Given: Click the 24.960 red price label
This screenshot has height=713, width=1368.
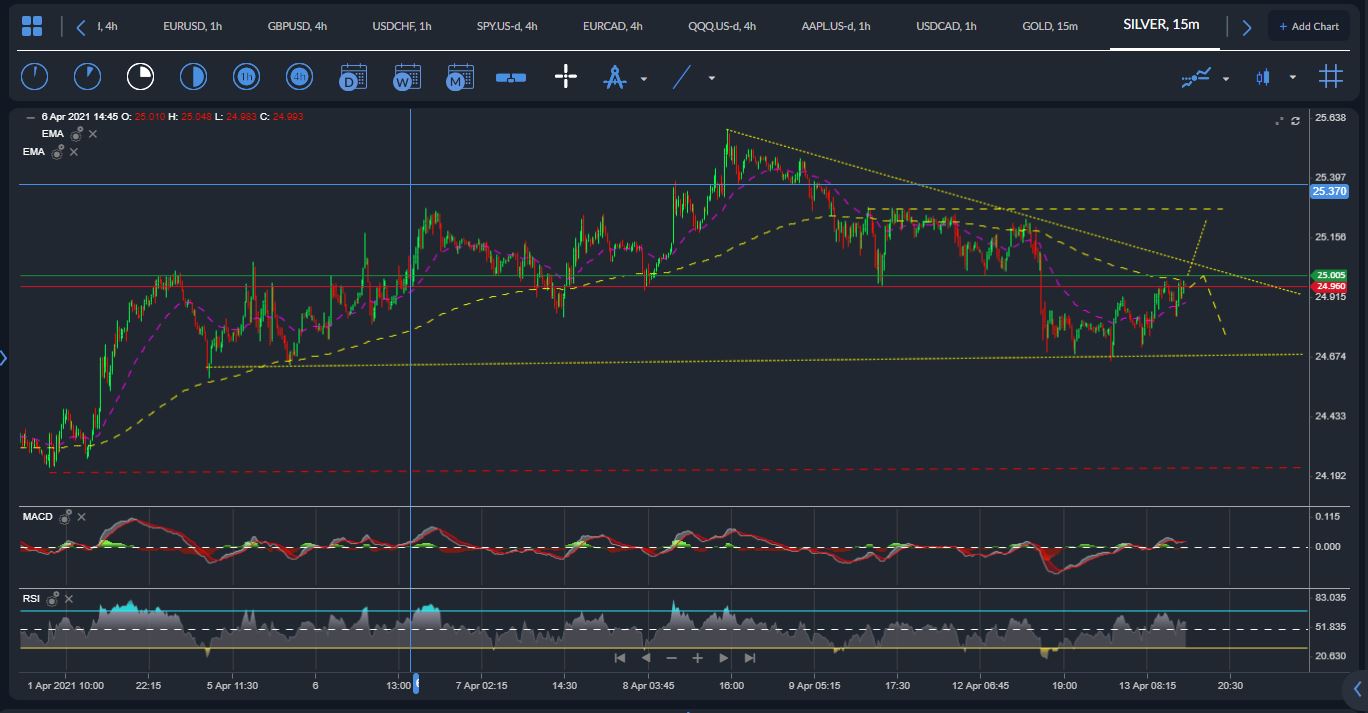Looking at the screenshot, I should pos(1329,286).
